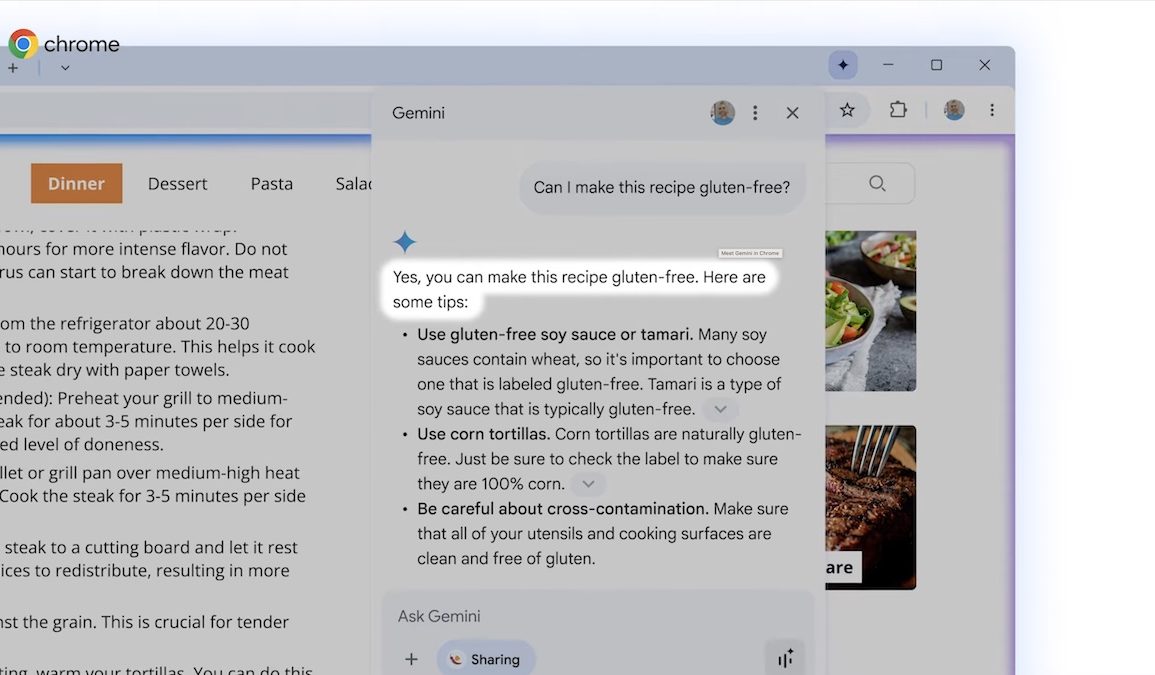
Task: Expand the corn tortillas tip chevron
Action: 588,484
